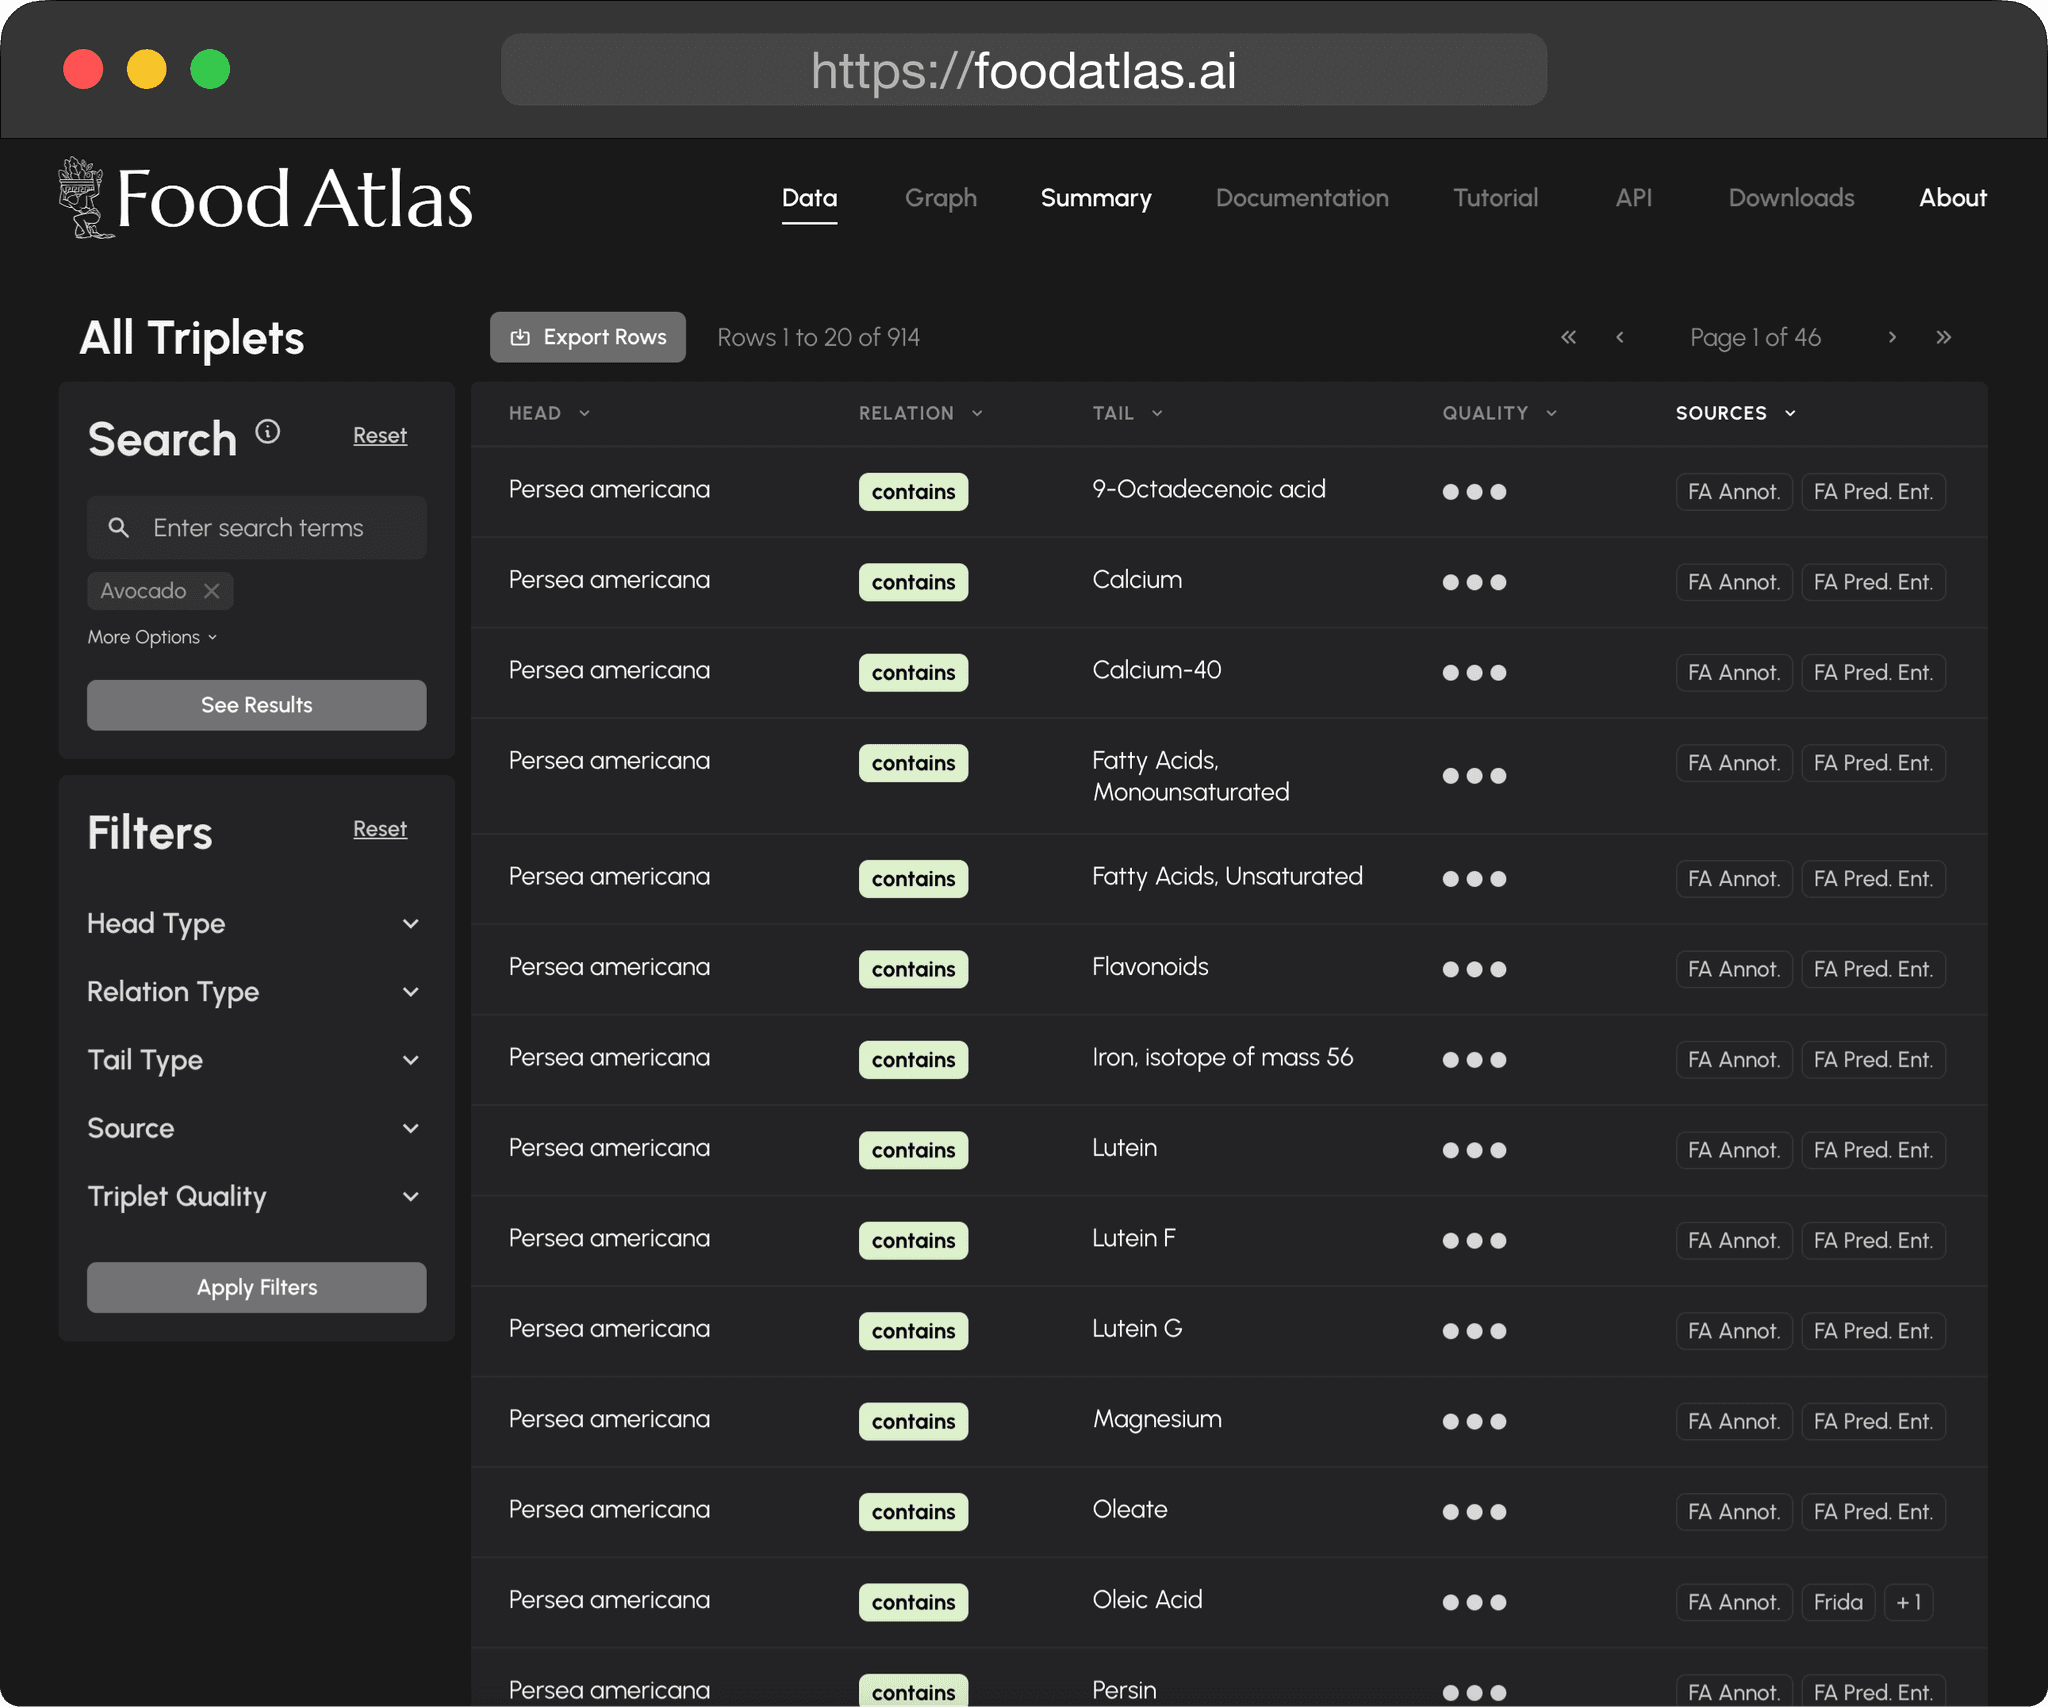
Task: Click +1 sources badge on Oleic Acid row
Action: [x=1908, y=1602]
